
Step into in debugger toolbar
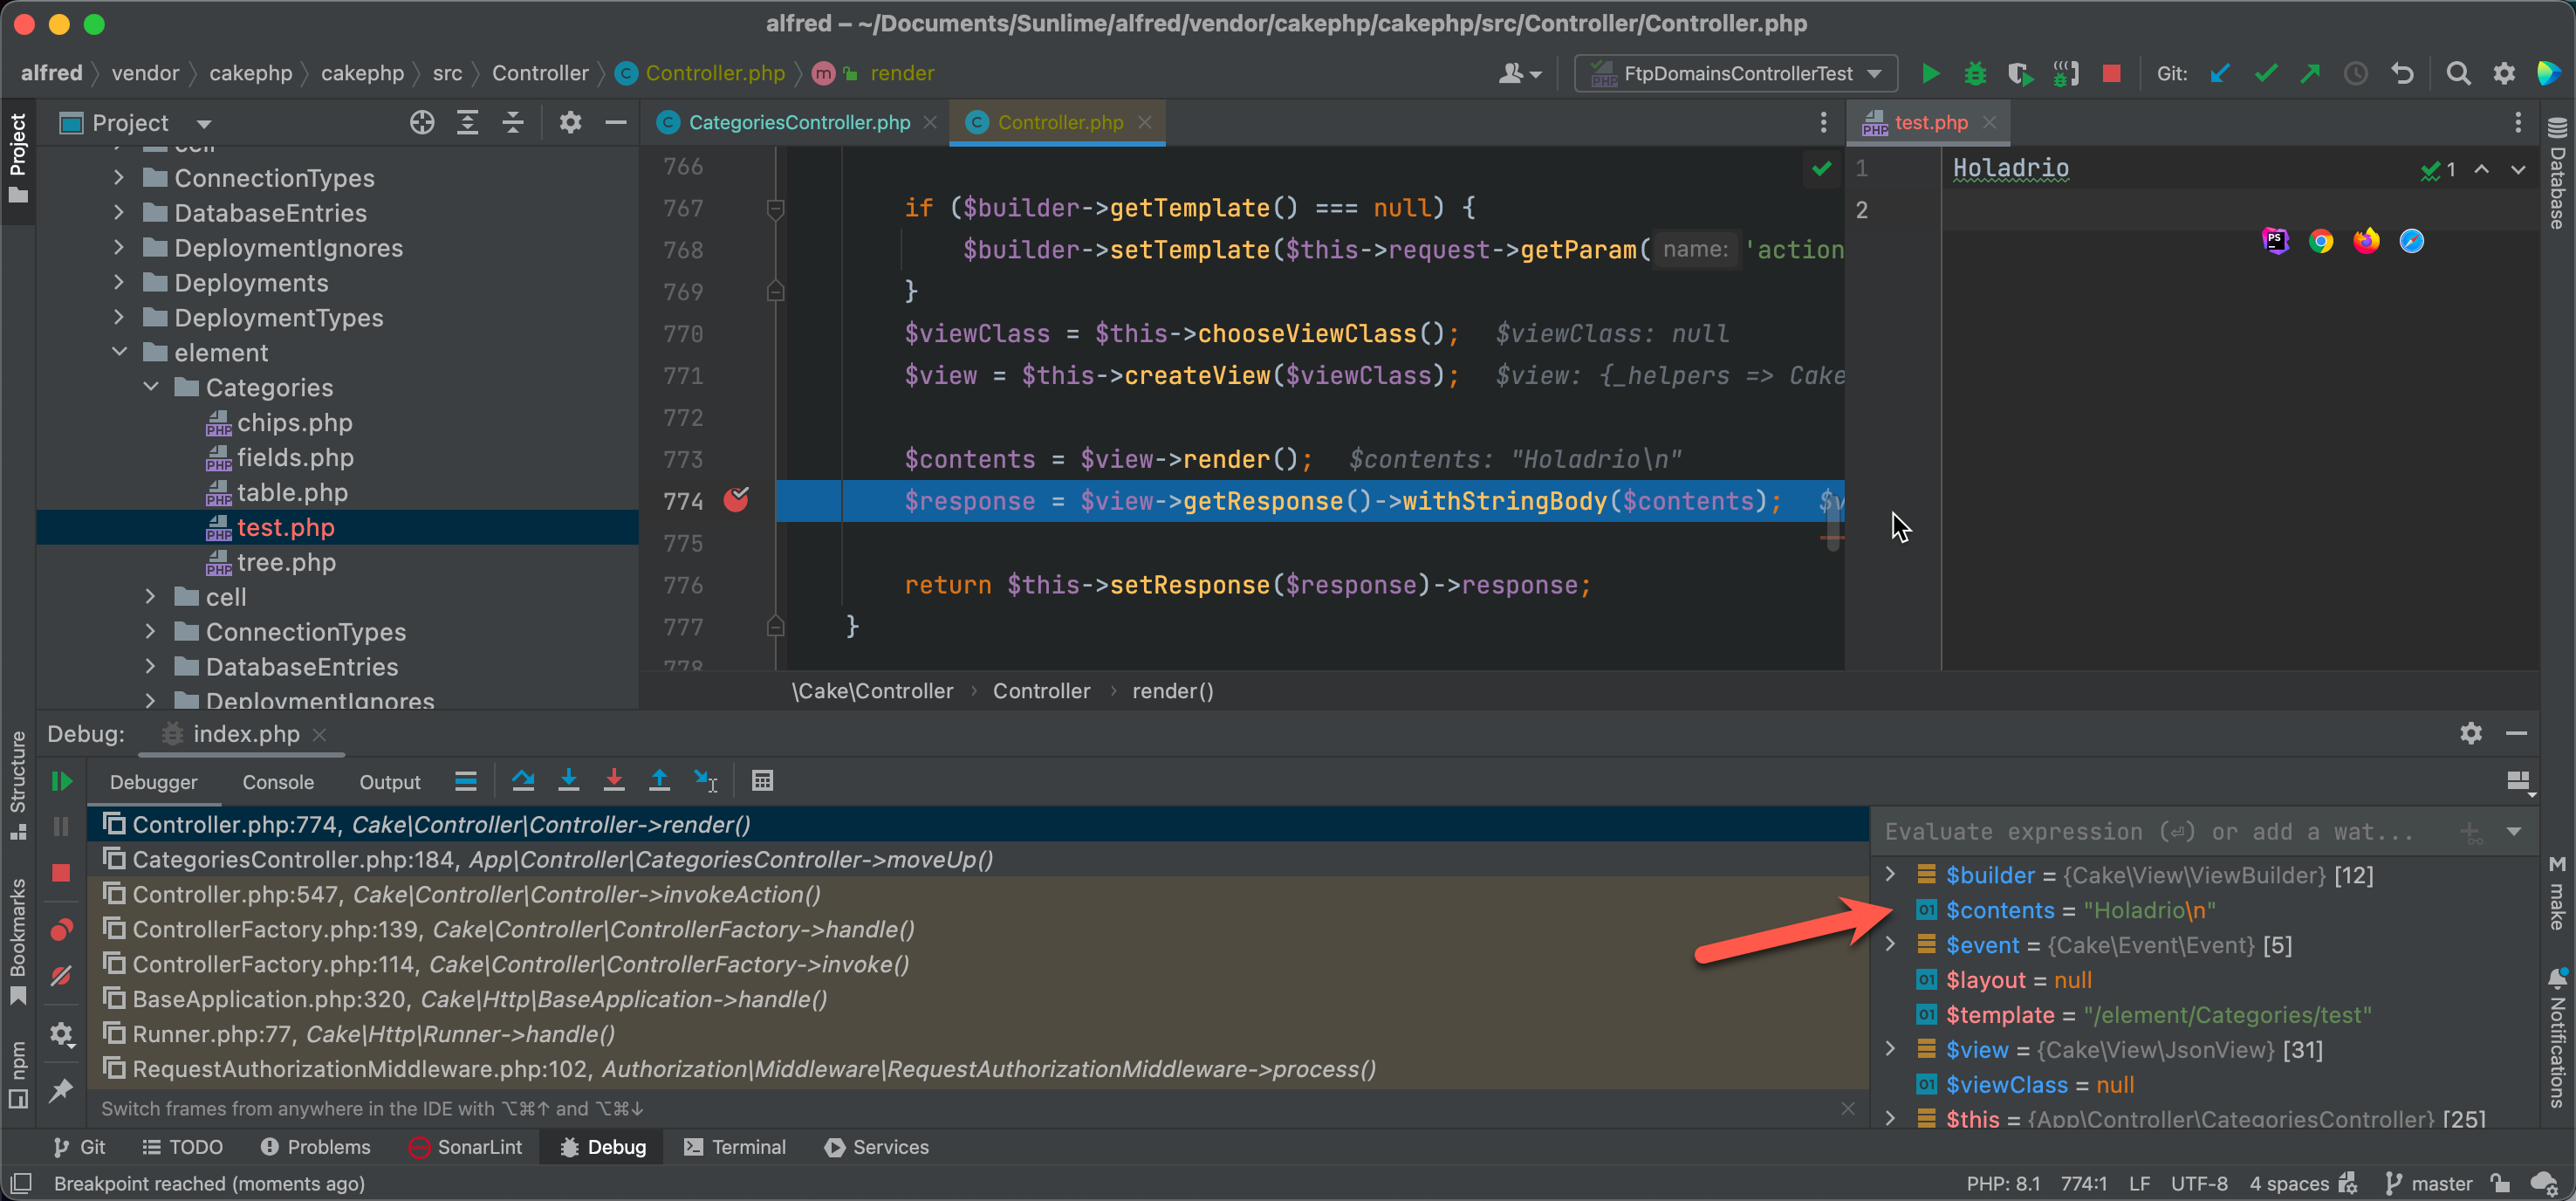point(568,781)
